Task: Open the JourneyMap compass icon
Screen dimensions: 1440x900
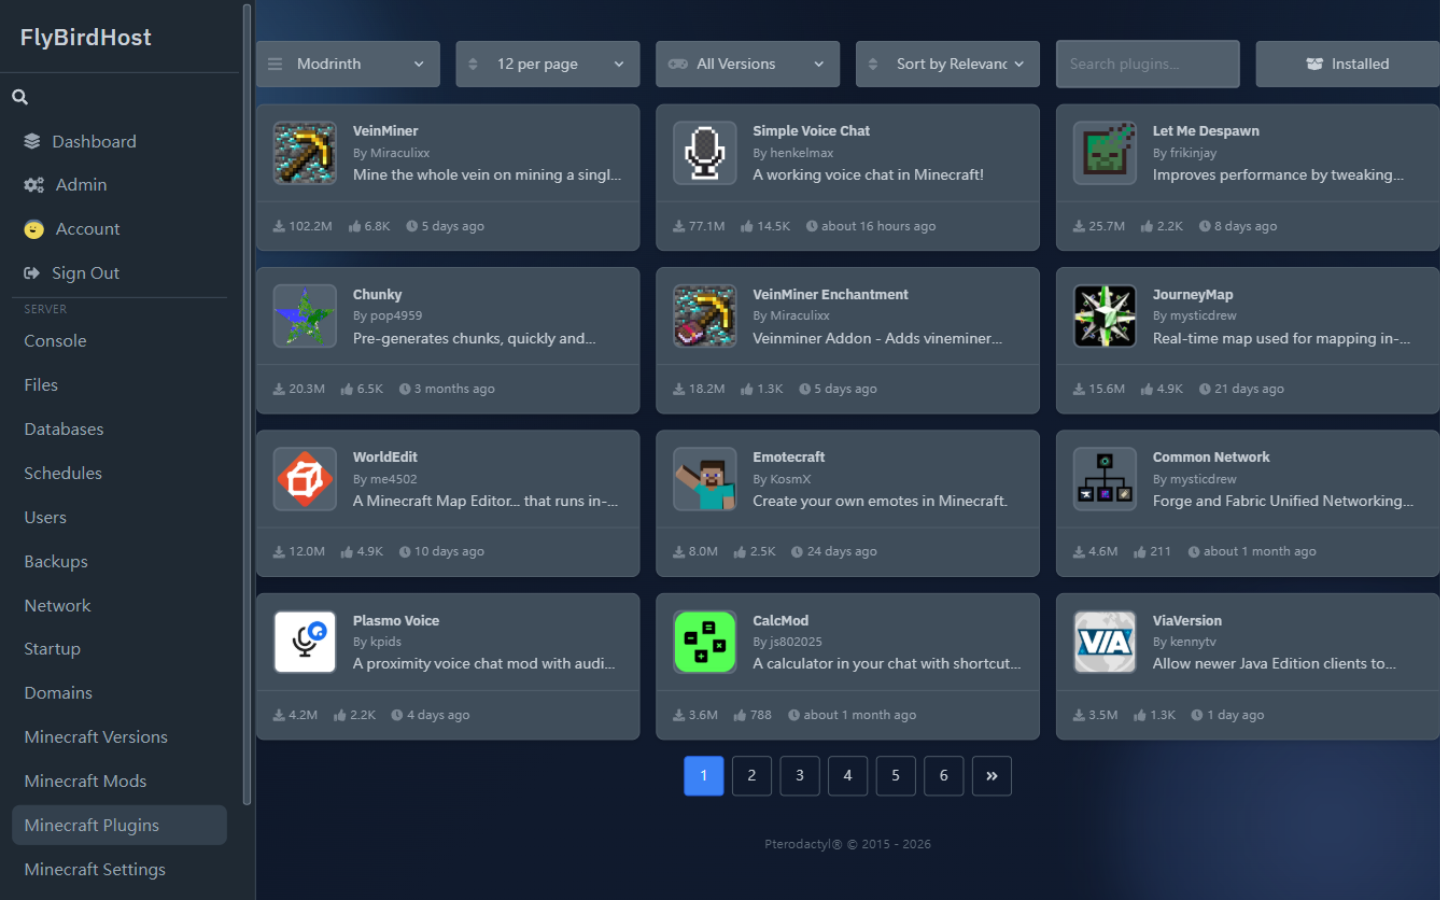Action: (1105, 316)
